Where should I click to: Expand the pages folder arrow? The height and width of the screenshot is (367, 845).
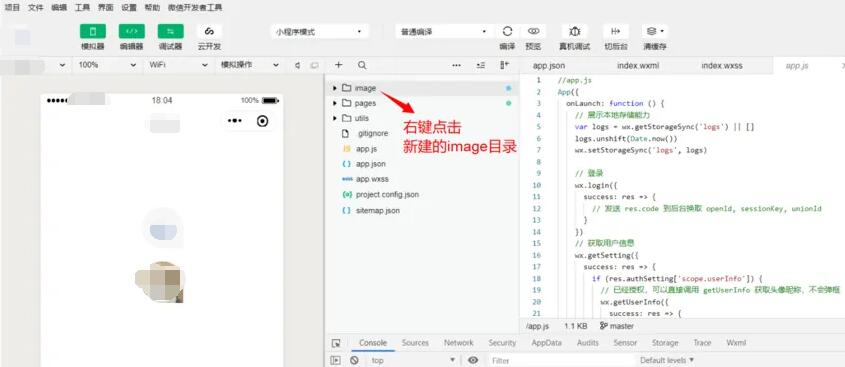(x=335, y=103)
